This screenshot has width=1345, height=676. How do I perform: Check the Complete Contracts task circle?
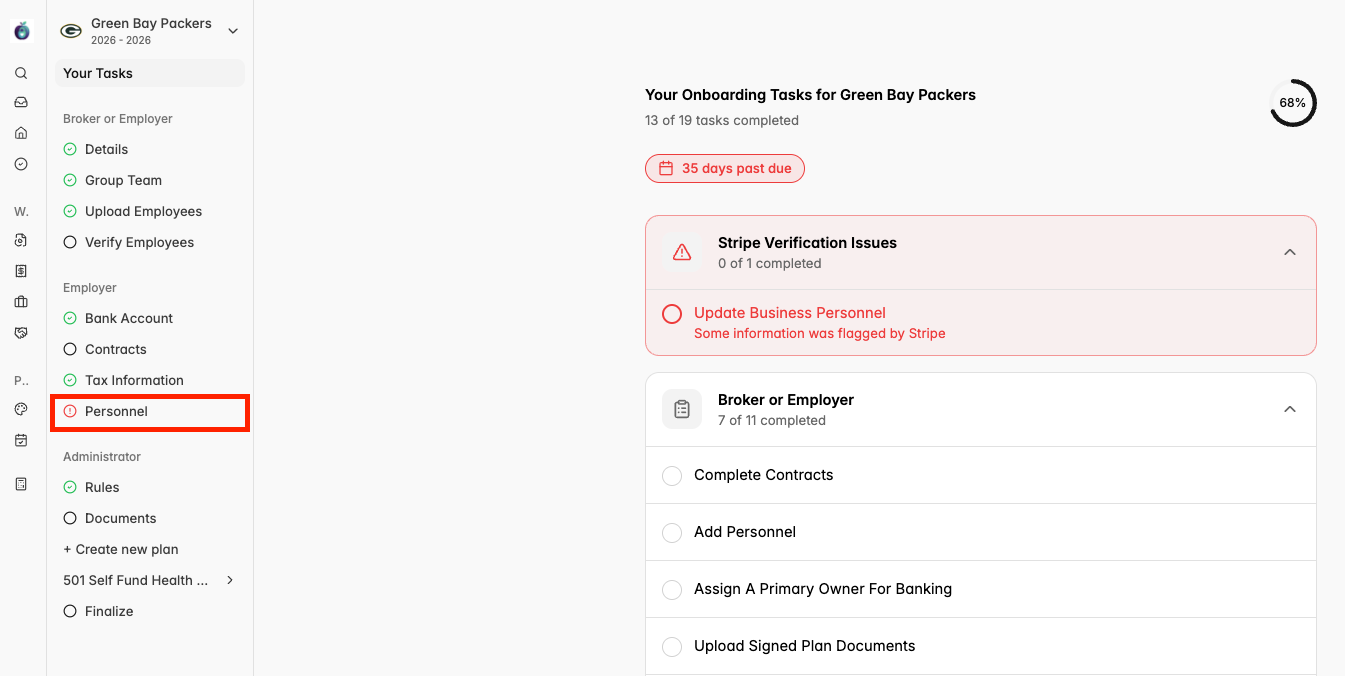coord(672,475)
